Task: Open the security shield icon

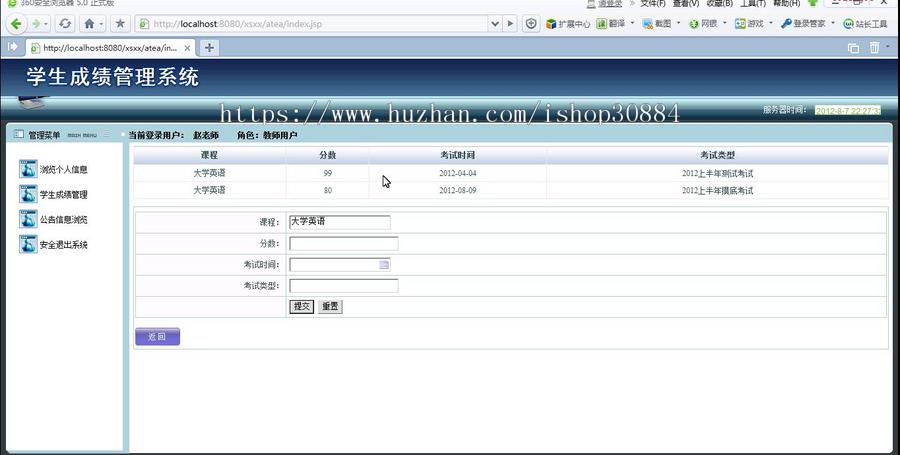Action: coord(531,24)
